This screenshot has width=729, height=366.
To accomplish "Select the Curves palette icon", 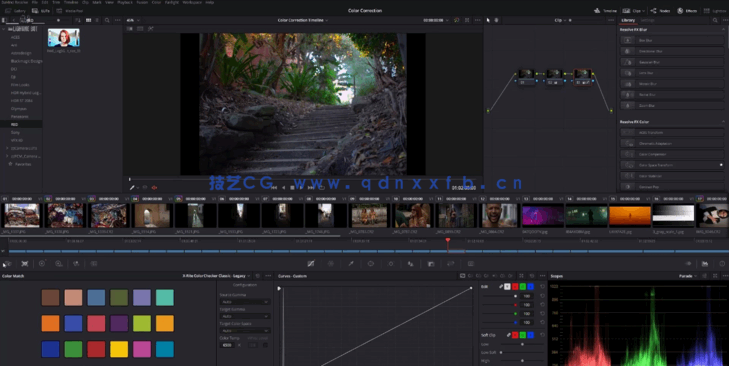I will pyautogui.click(x=311, y=264).
